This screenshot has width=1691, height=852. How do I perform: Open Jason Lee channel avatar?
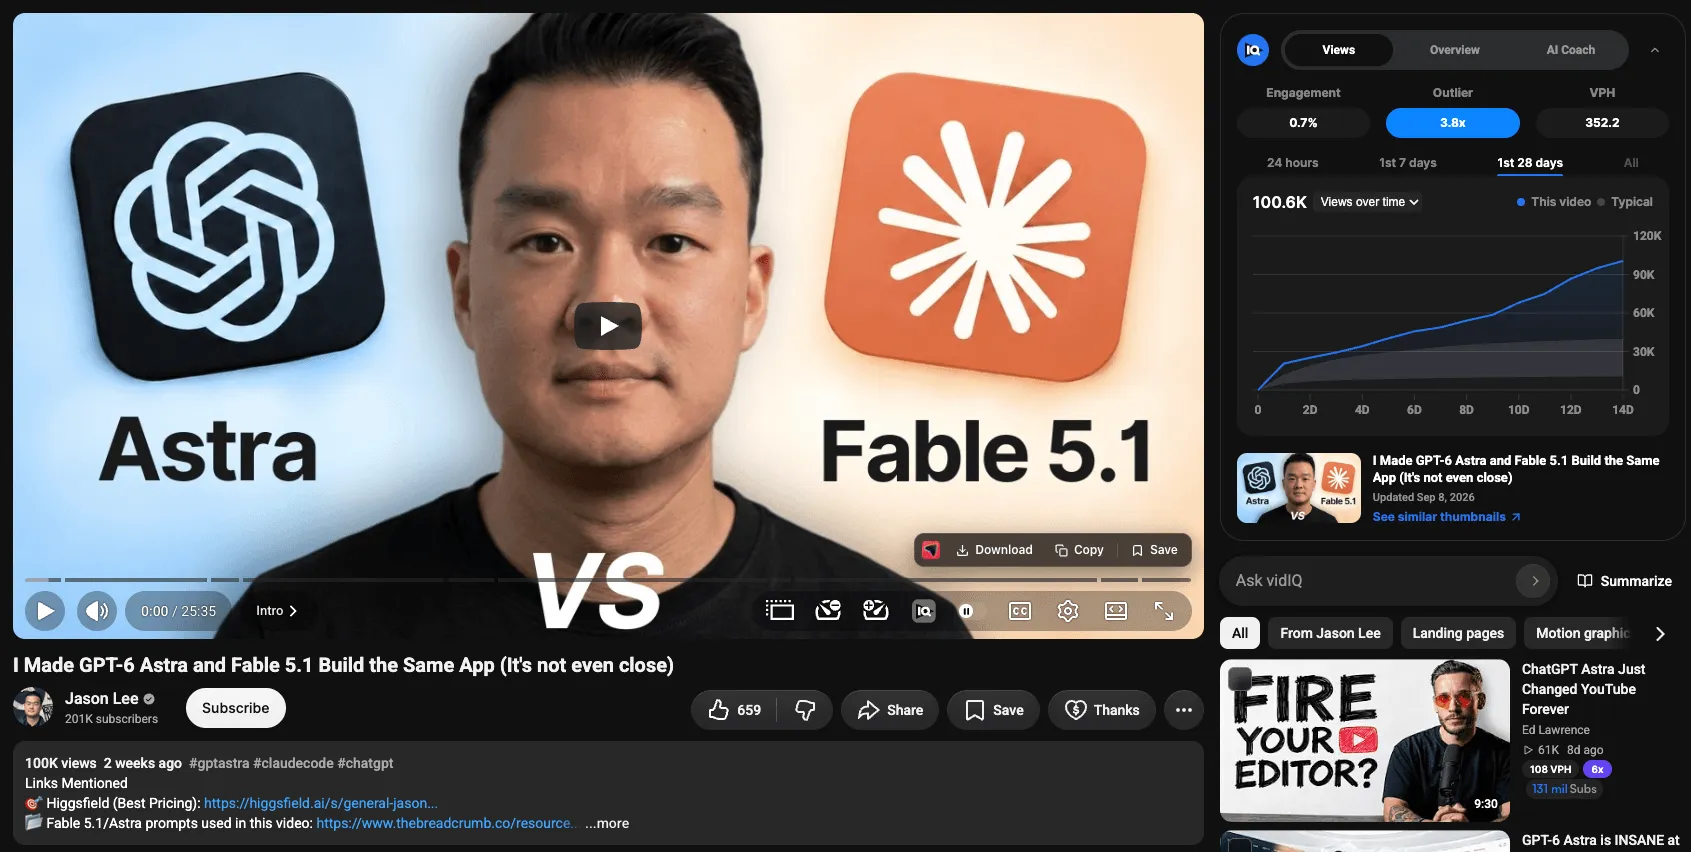click(x=33, y=707)
